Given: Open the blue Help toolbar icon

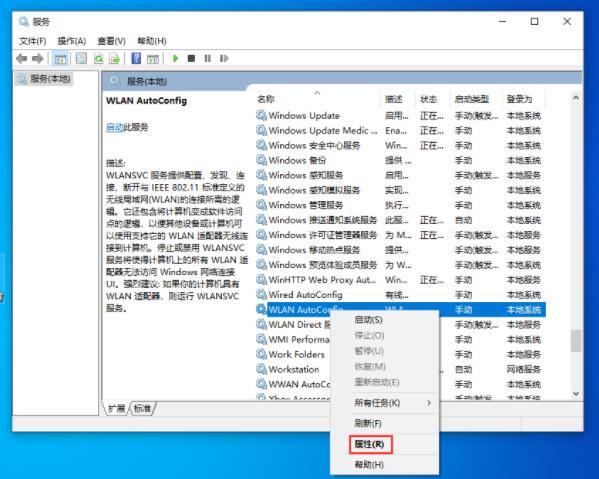Looking at the screenshot, I should tap(136, 58).
